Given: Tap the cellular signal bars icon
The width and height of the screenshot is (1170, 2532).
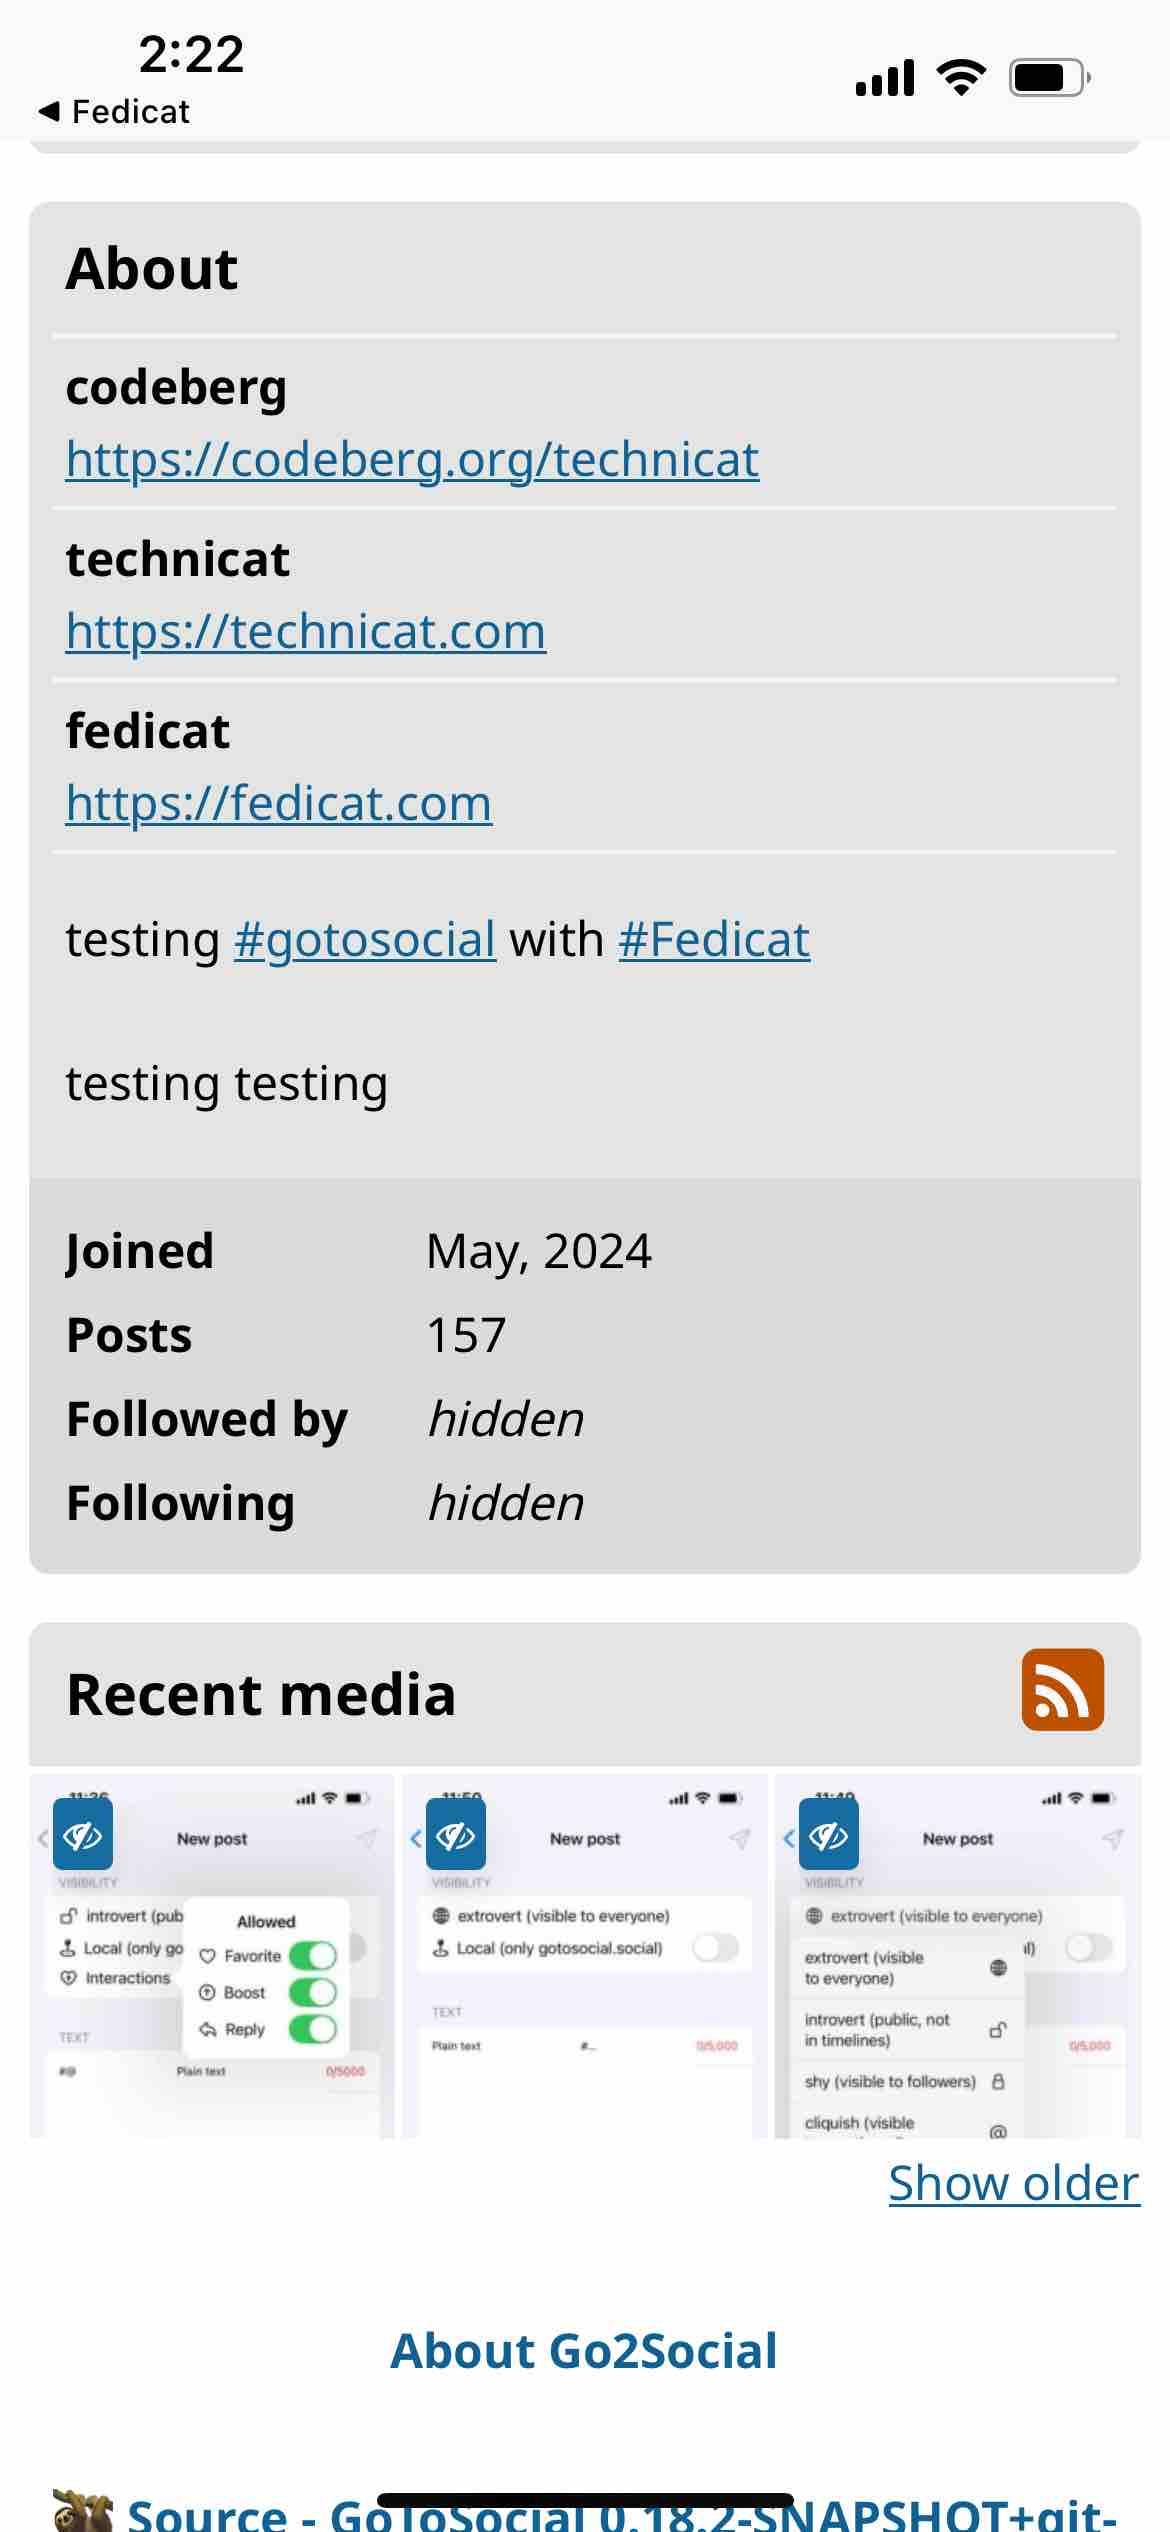Looking at the screenshot, I should pos(885,77).
